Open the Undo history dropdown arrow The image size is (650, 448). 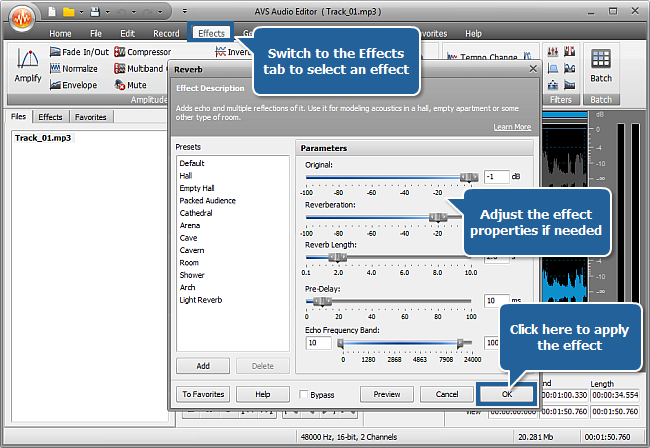point(133,12)
